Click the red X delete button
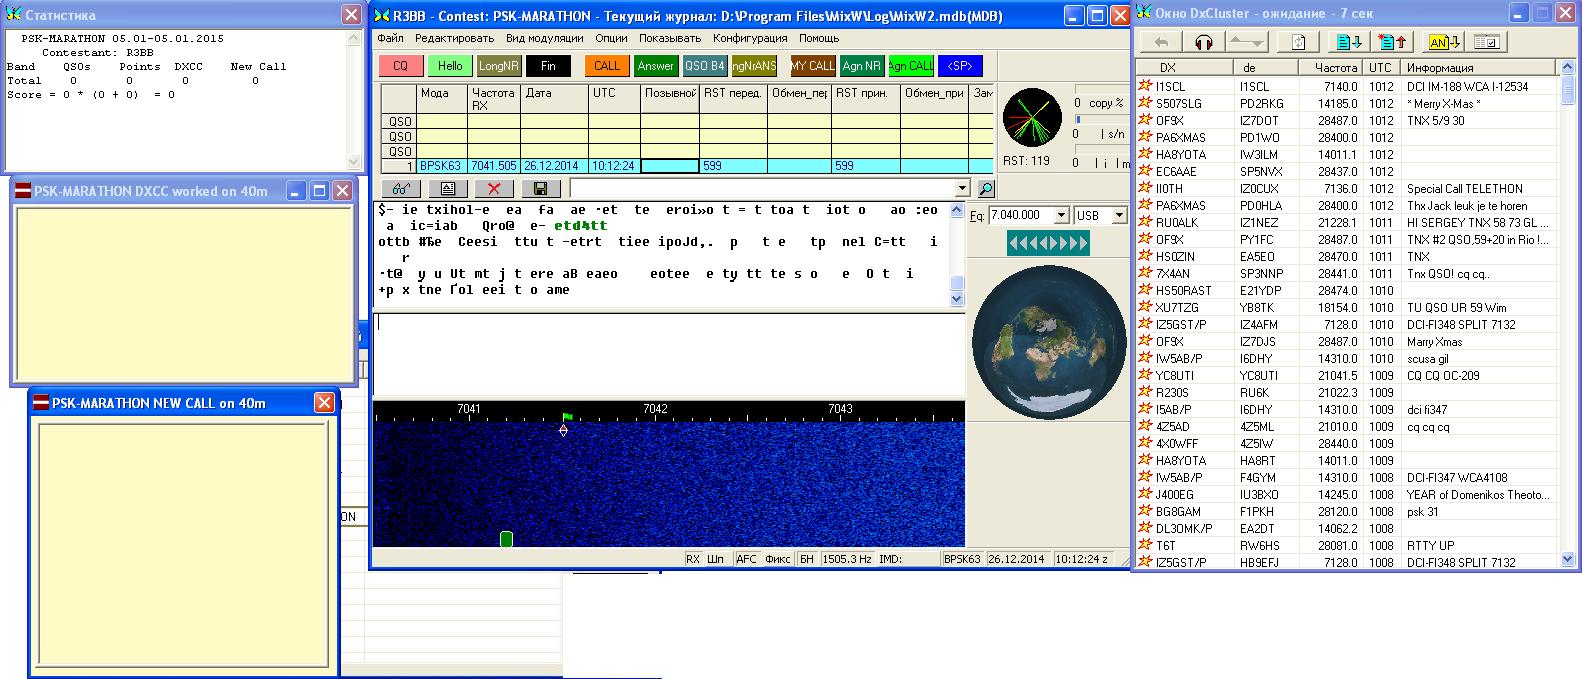Screen dimensions: 1582x679 pyautogui.click(x=494, y=188)
